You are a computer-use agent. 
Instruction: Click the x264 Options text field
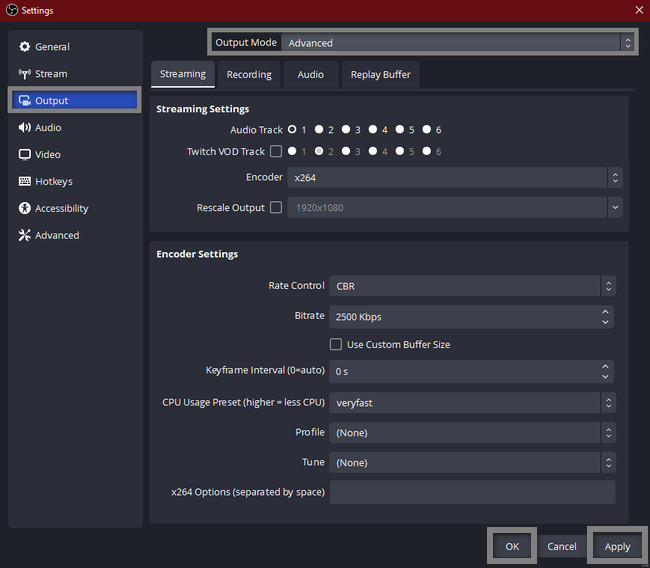click(x=472, y=492)
